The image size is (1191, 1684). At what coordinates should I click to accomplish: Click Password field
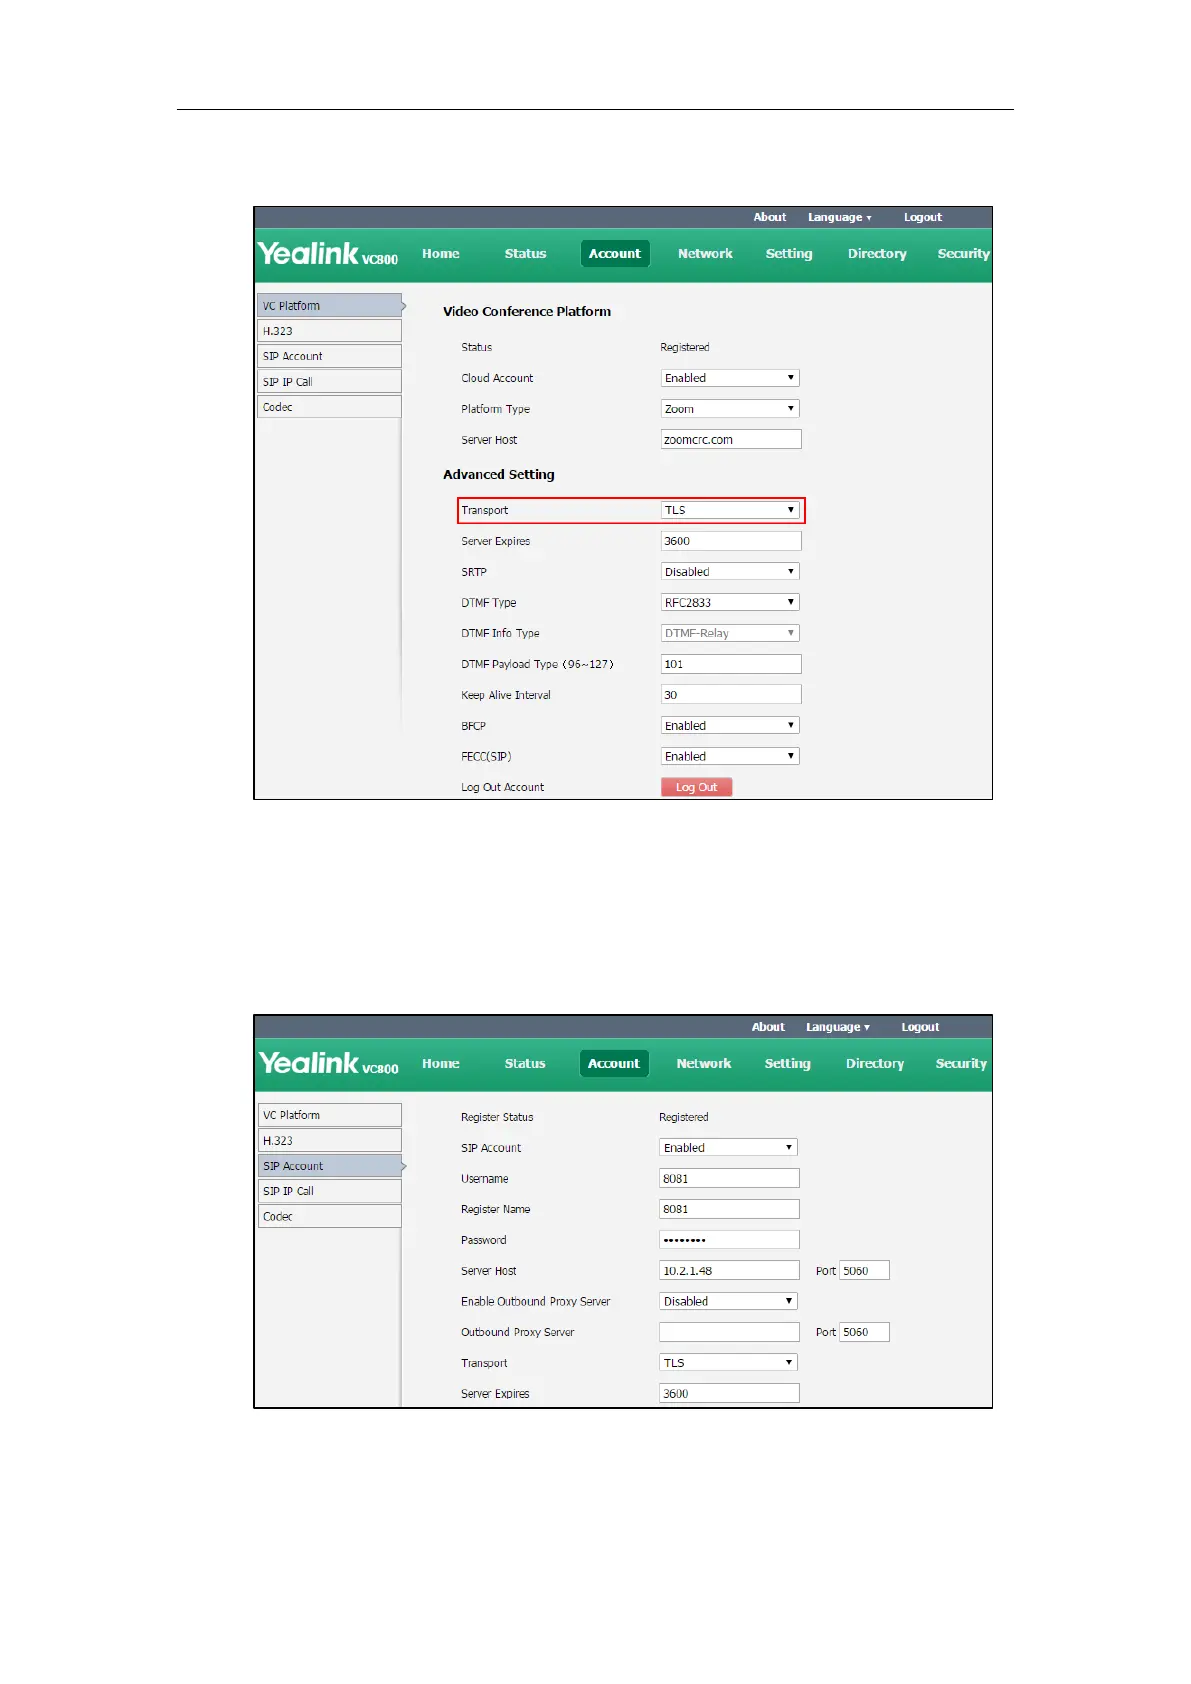729,1240
